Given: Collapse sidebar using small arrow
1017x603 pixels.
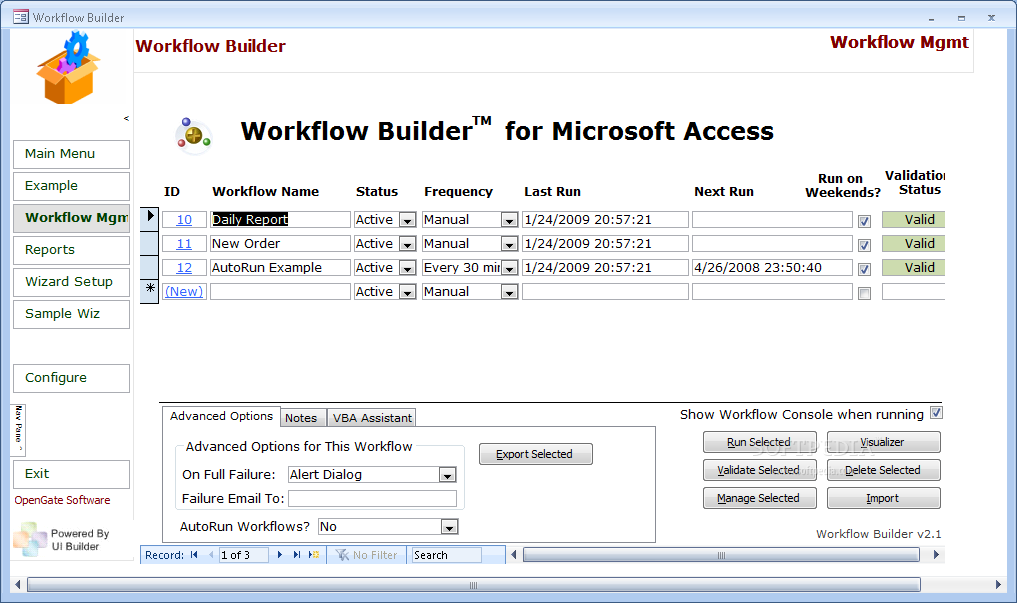Looking at the screenshot, I should point(126,118).
